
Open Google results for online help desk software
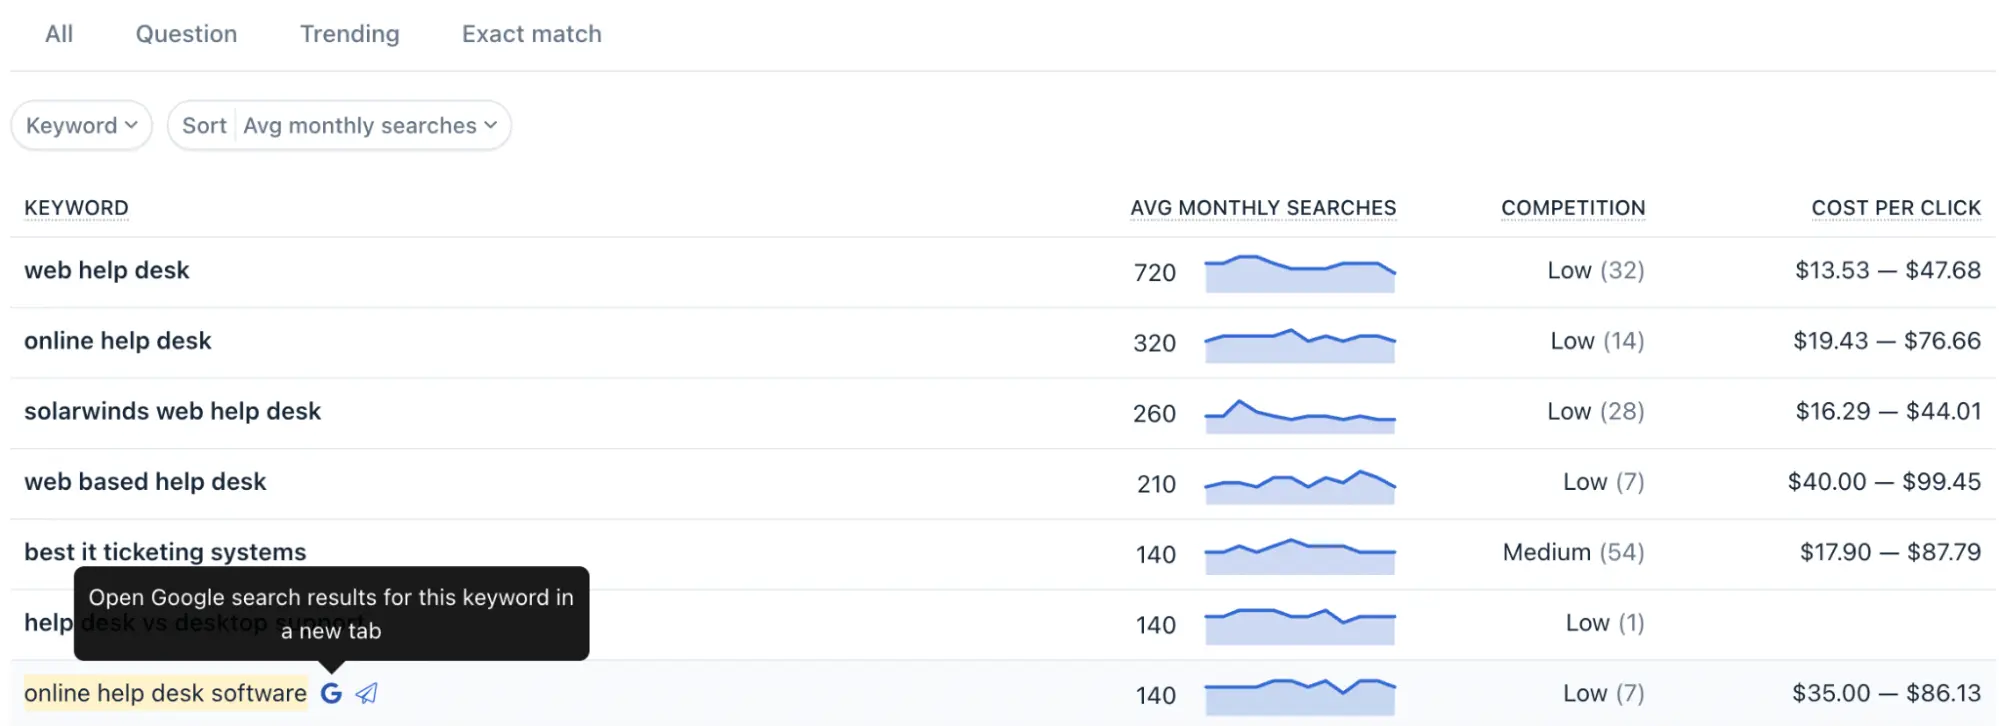[331, 693]
